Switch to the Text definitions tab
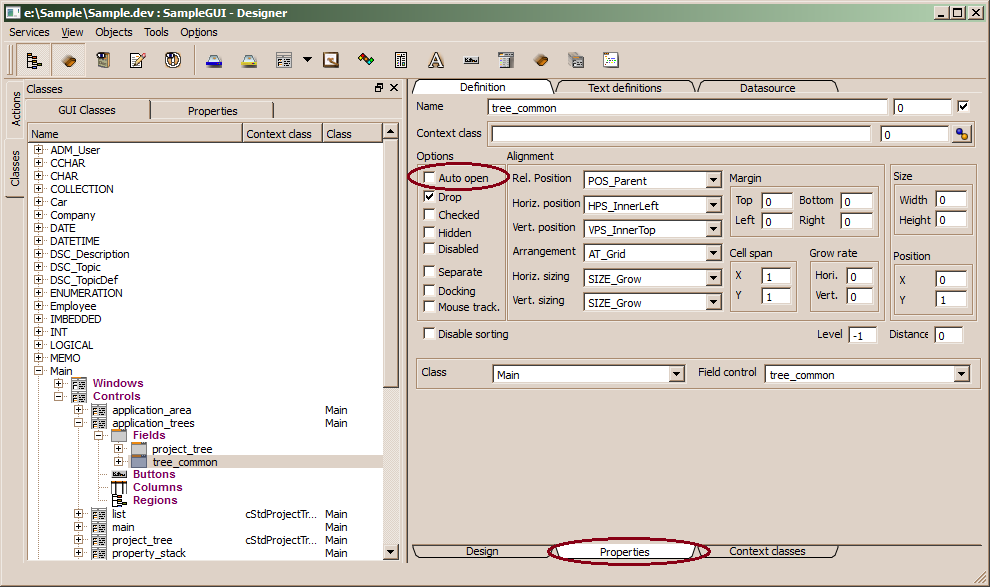990x587 pixels. click(625, 88)
